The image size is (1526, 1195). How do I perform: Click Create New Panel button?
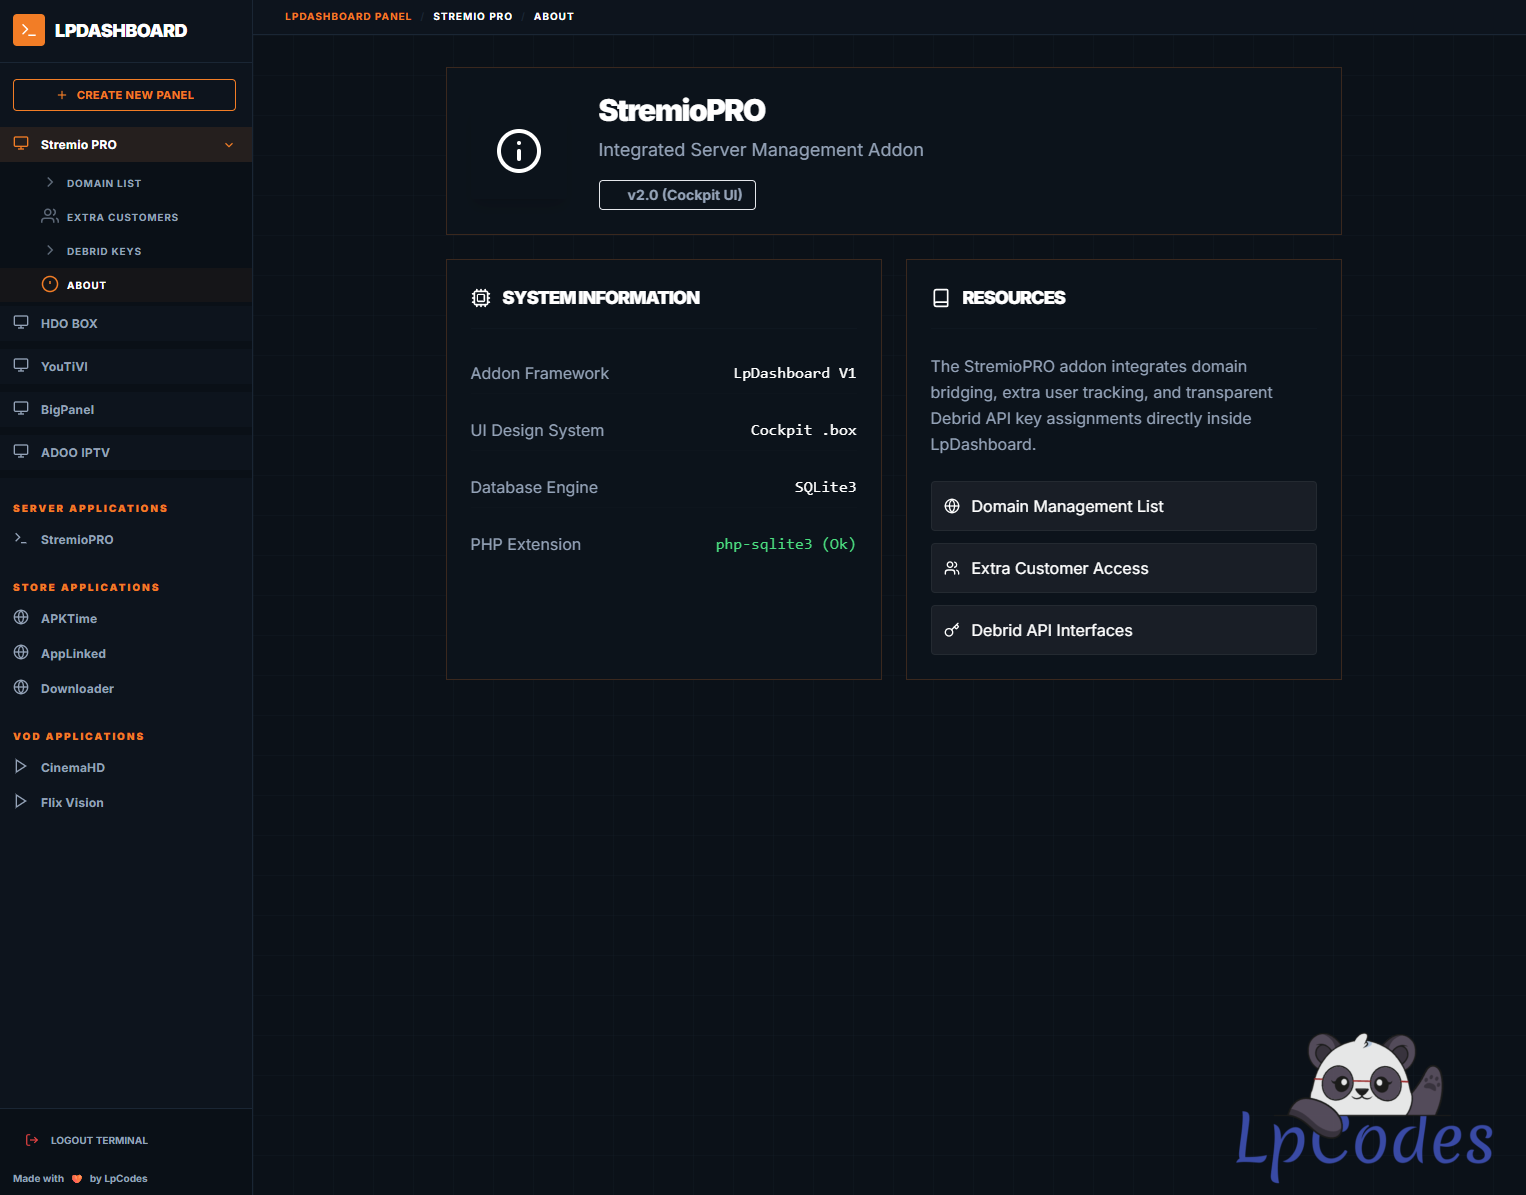[x=124, y=95]
